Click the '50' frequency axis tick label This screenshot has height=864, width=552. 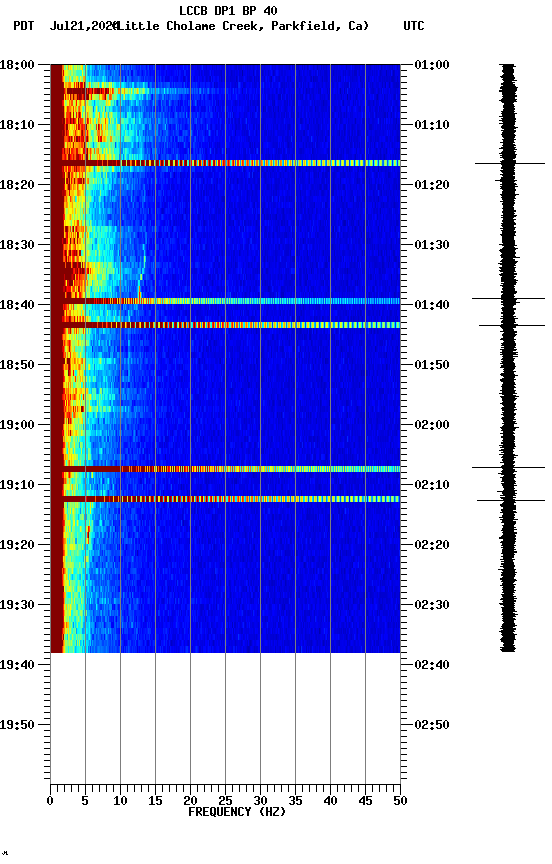[x=400, y=802]
